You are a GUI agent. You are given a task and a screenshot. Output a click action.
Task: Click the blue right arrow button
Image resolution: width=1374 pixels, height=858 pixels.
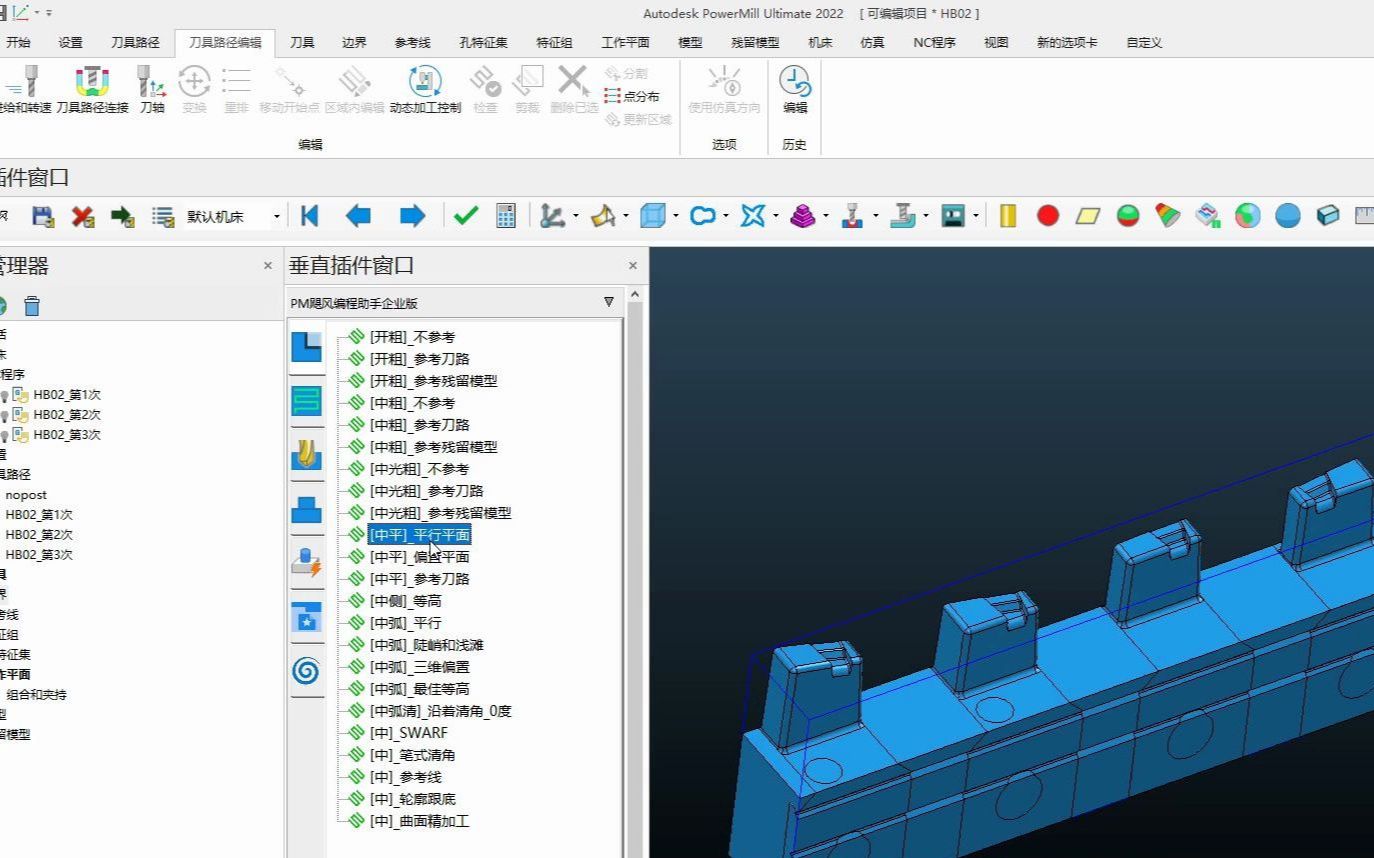412,216
